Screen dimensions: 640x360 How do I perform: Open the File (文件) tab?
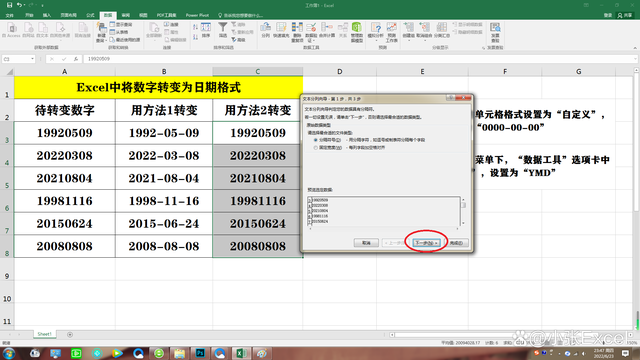[9, 15]
